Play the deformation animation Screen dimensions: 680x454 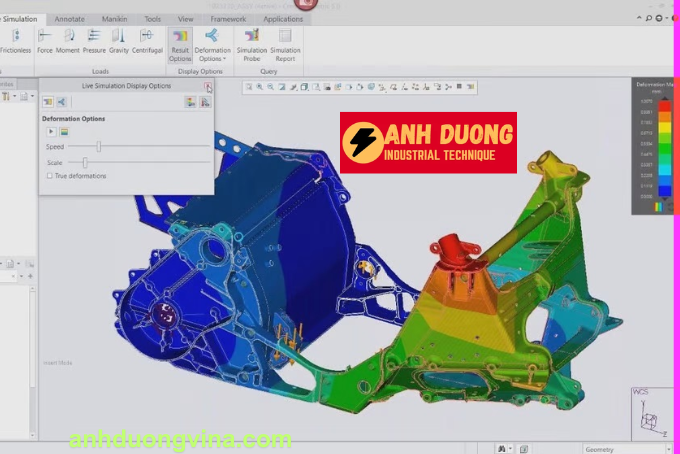click(51, 131)
